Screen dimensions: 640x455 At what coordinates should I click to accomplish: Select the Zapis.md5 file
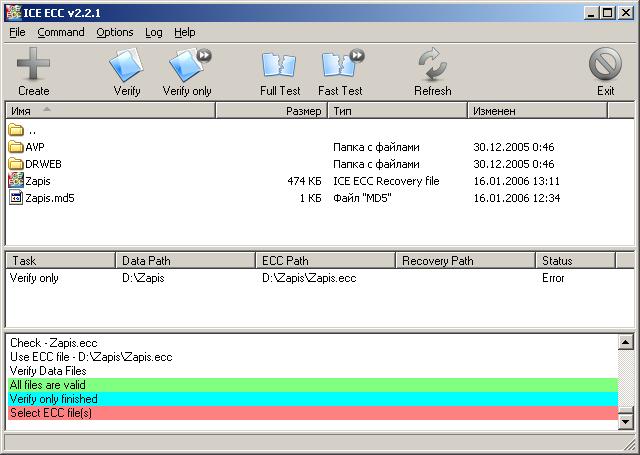49,198
